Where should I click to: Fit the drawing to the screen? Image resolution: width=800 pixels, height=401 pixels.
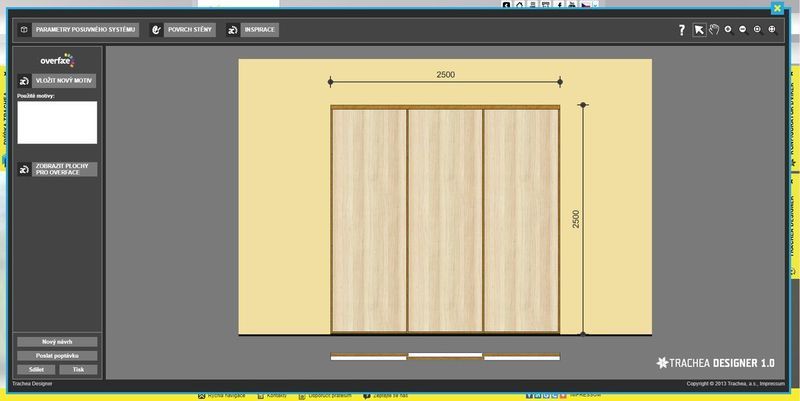coord(772,30)
